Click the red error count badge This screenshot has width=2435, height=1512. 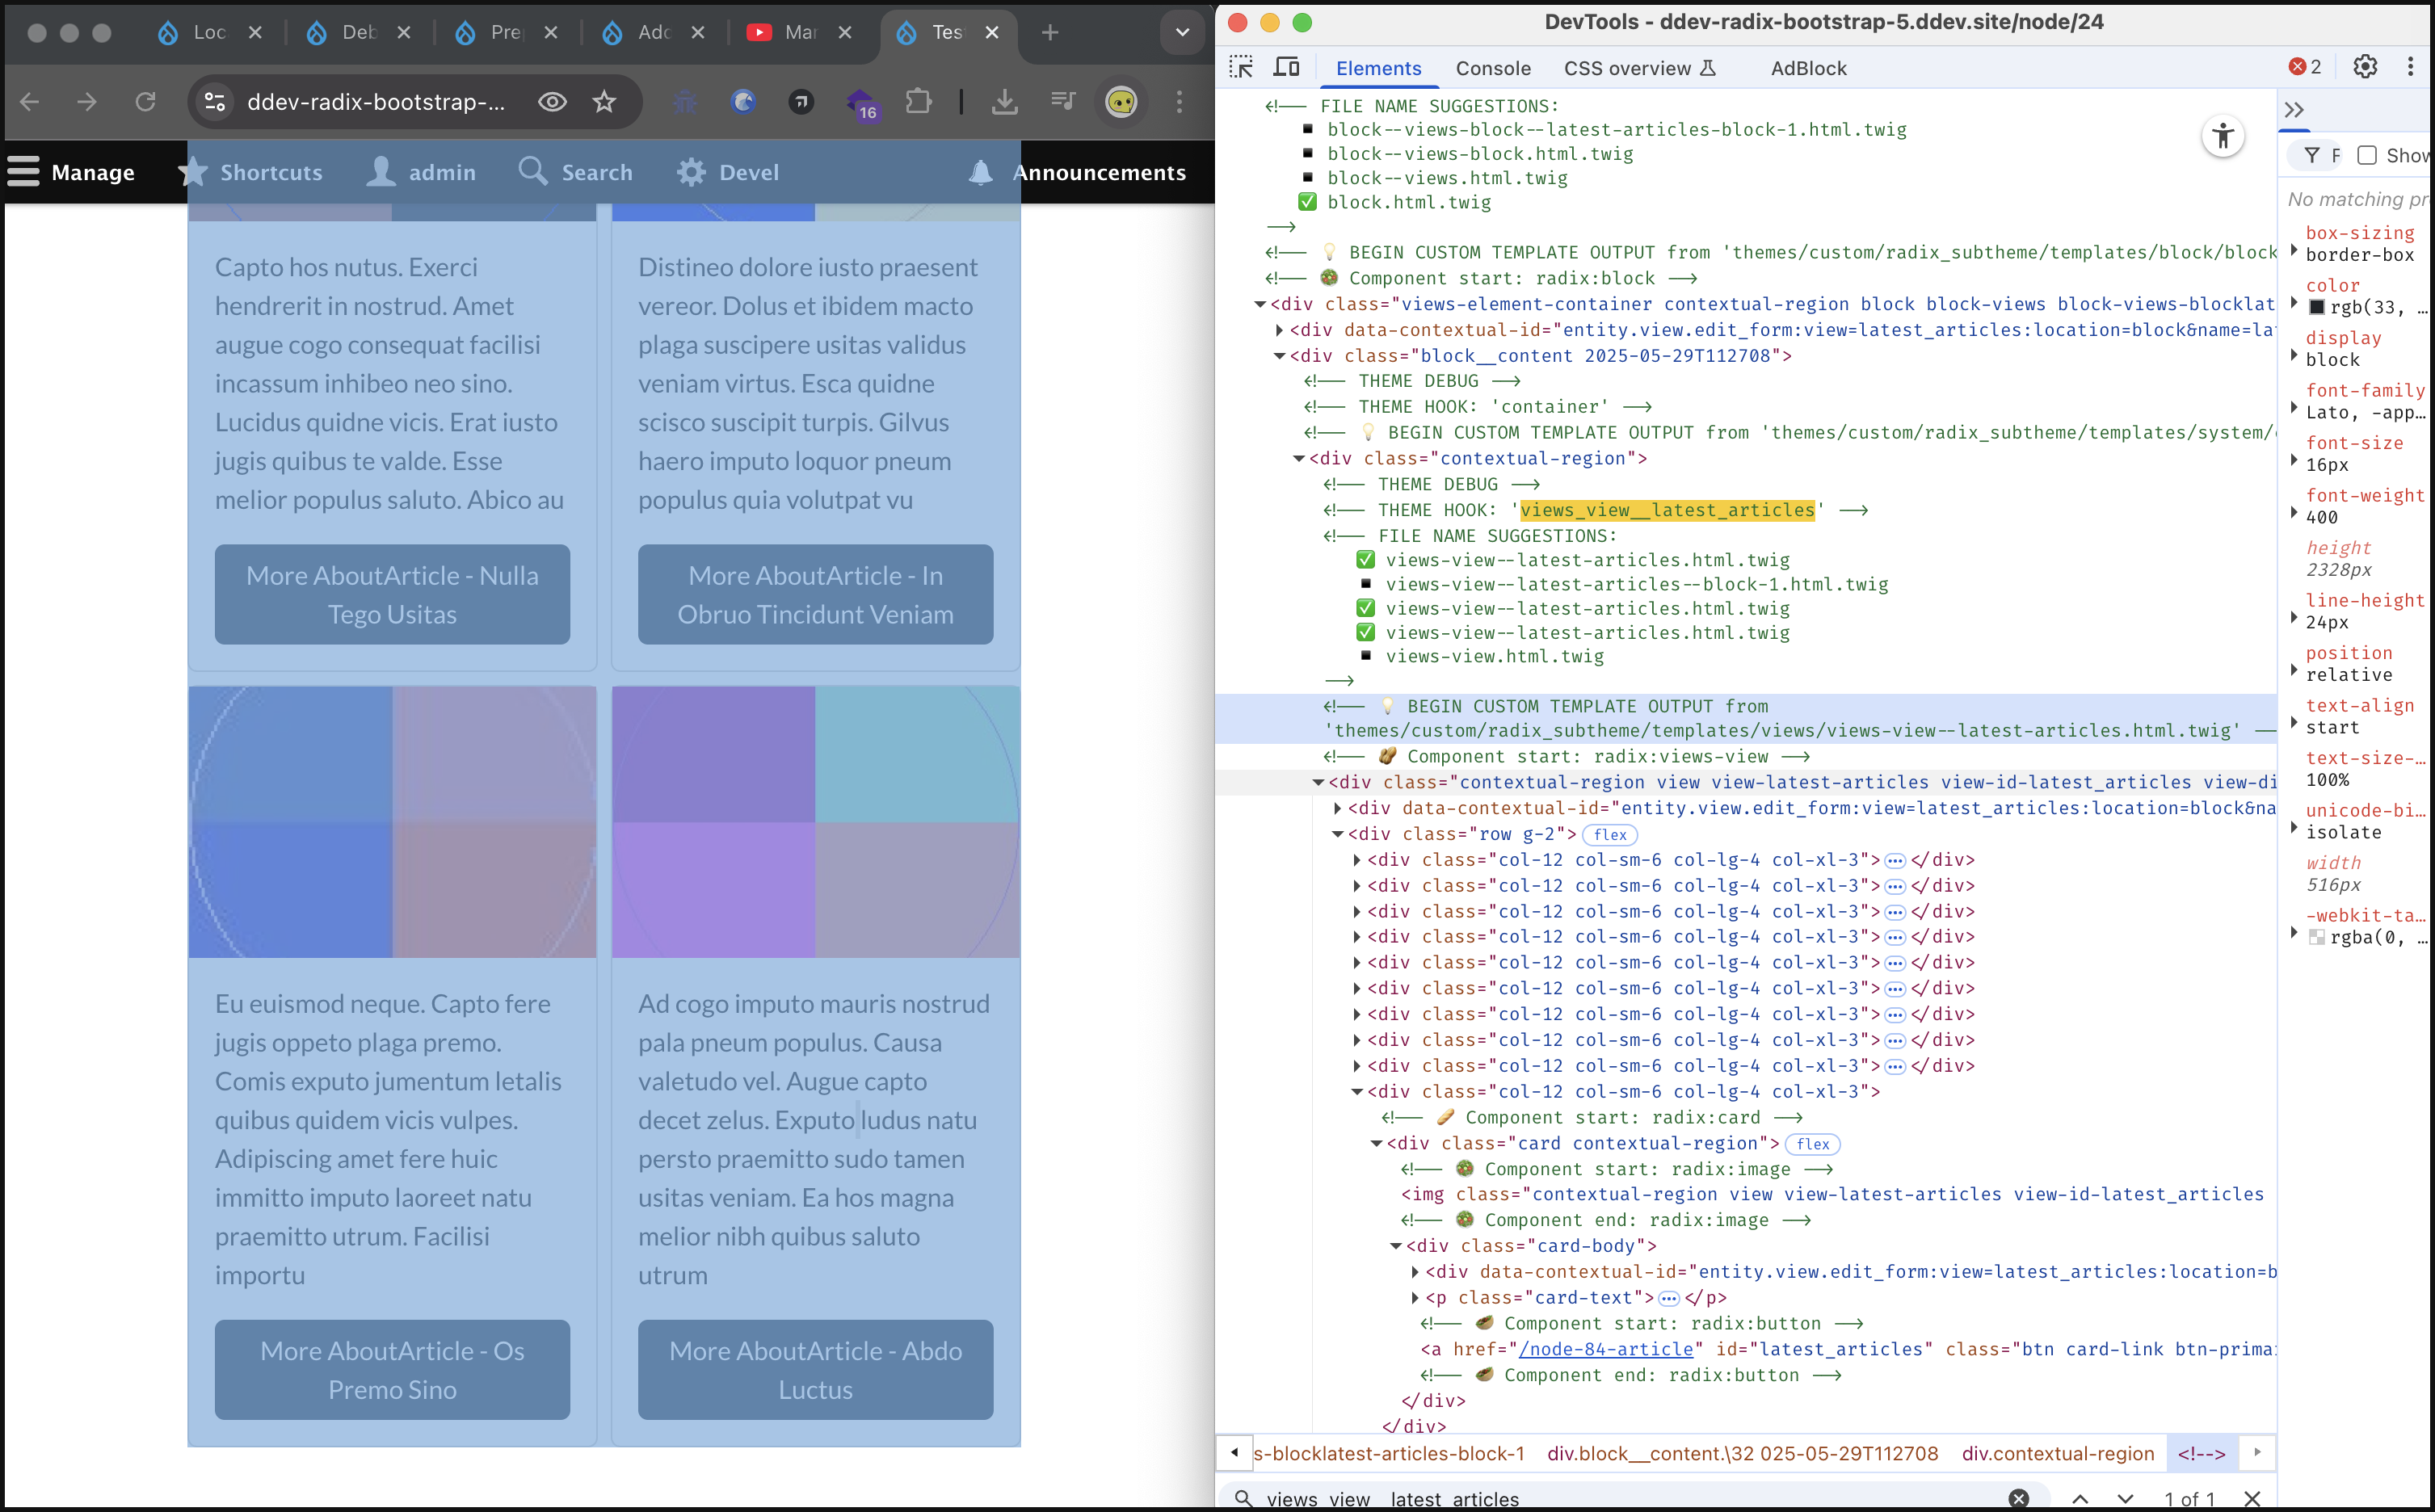pyautogui.click(x=2305, y=67)
